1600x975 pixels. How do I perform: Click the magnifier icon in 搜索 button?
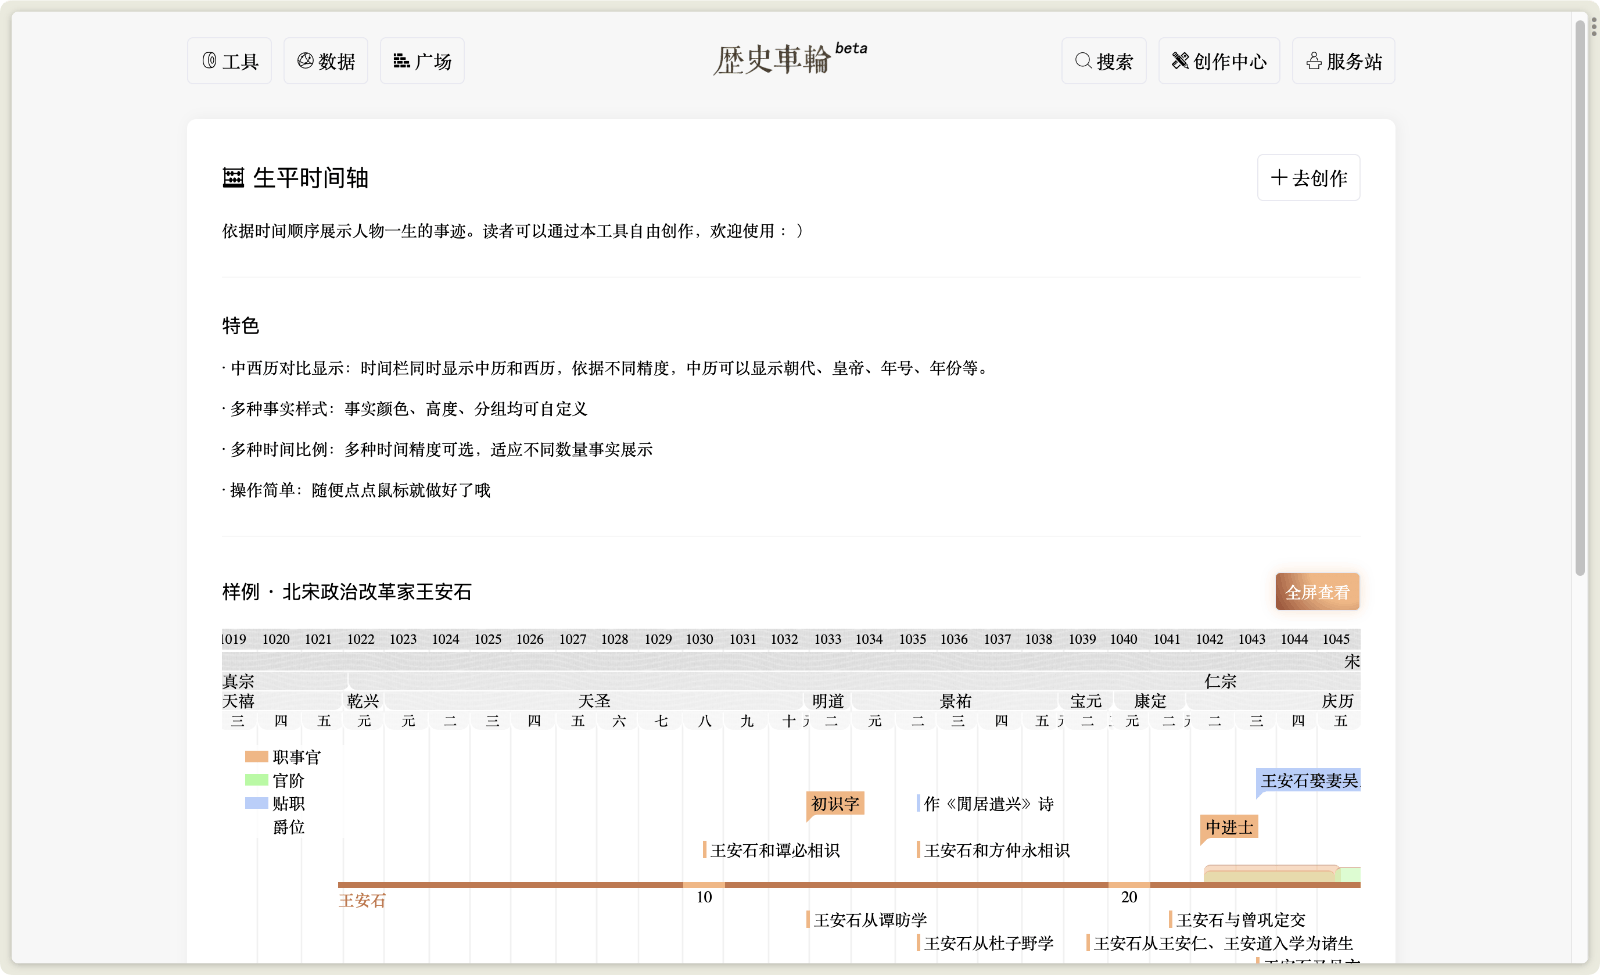click(1082, 60)
